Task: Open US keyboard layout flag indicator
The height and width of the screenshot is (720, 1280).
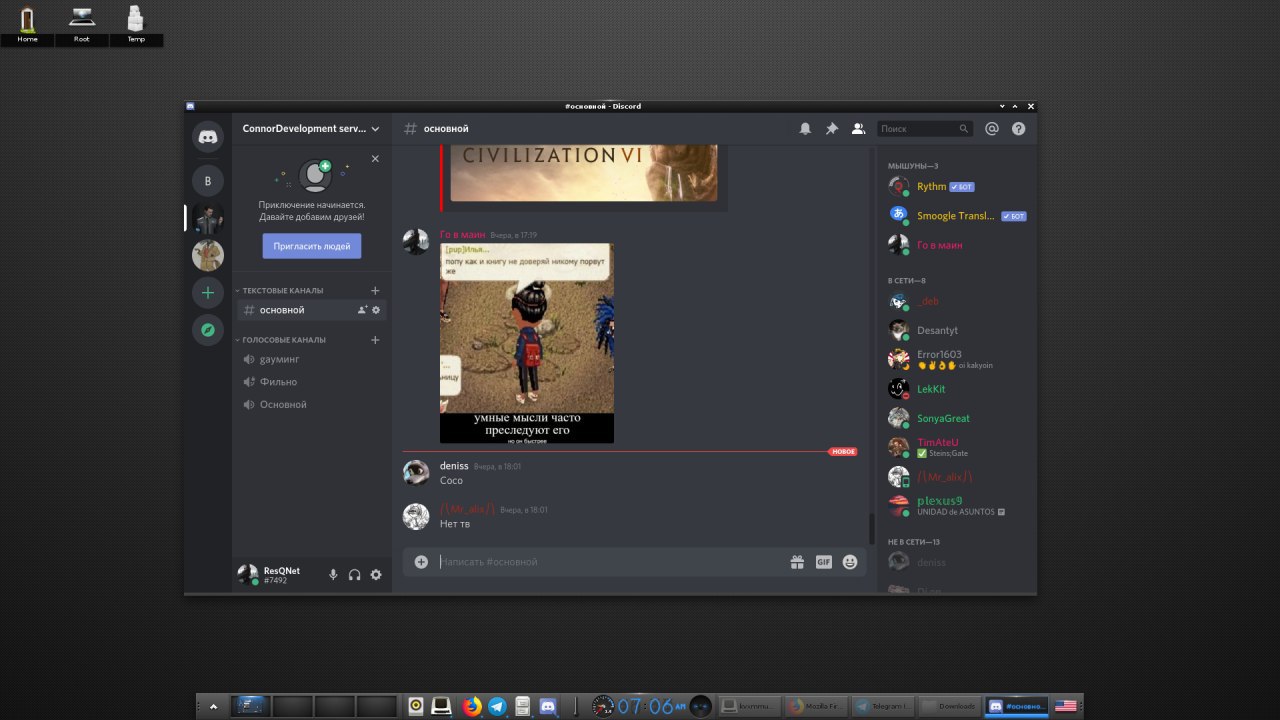Action: point(1066,706)
